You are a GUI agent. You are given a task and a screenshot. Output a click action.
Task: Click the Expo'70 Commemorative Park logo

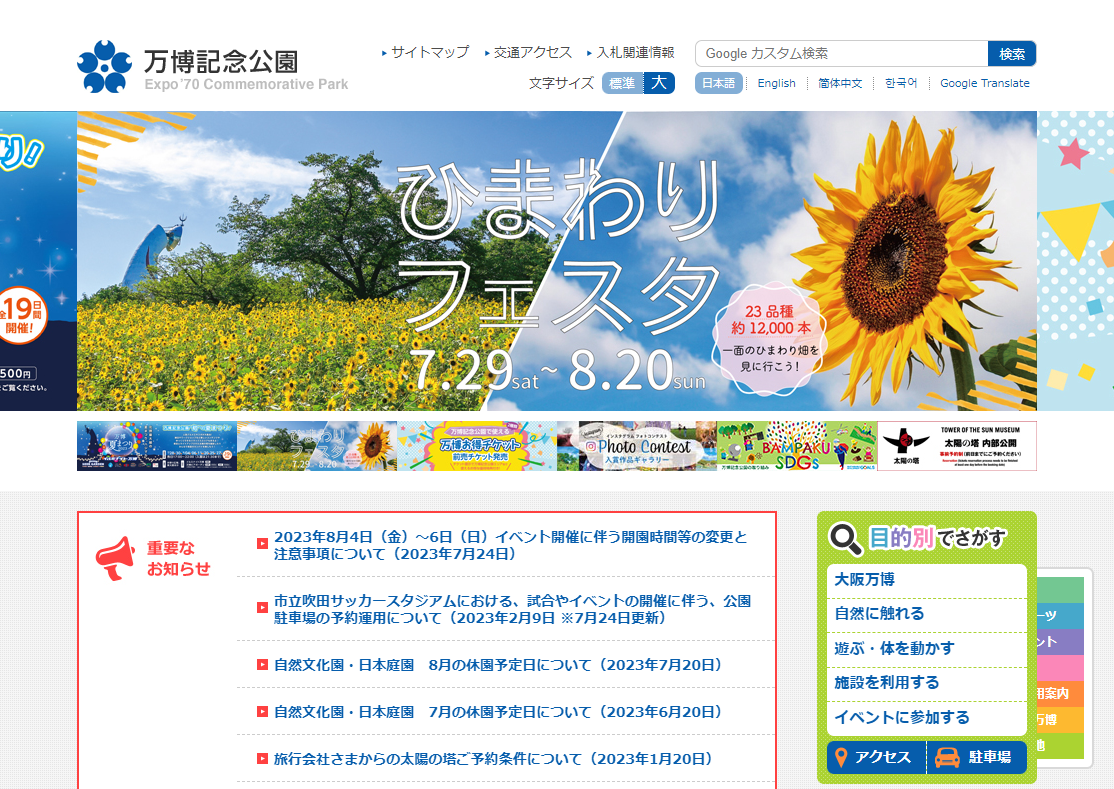click(212, 67)
